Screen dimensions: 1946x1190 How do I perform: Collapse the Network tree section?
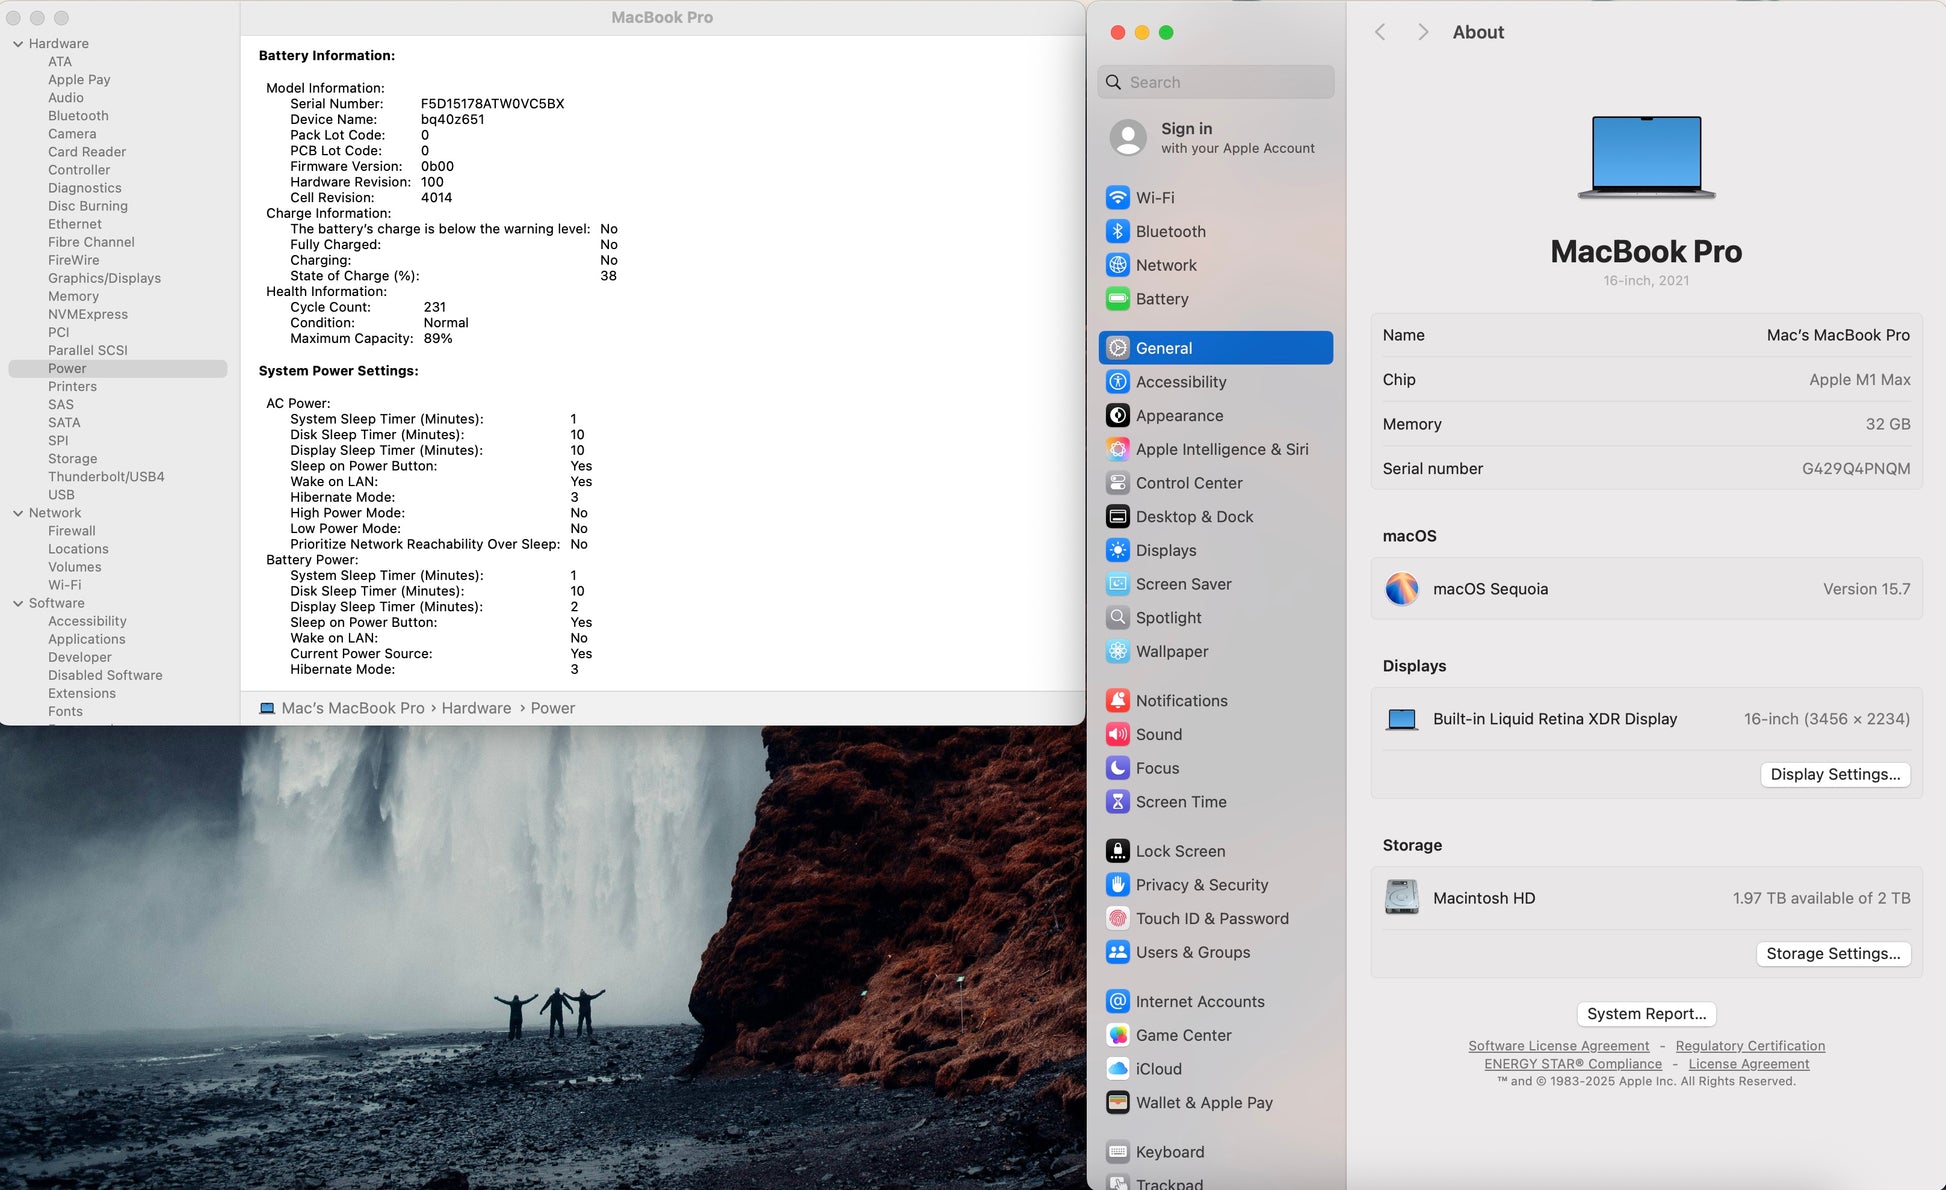(18, 513)
